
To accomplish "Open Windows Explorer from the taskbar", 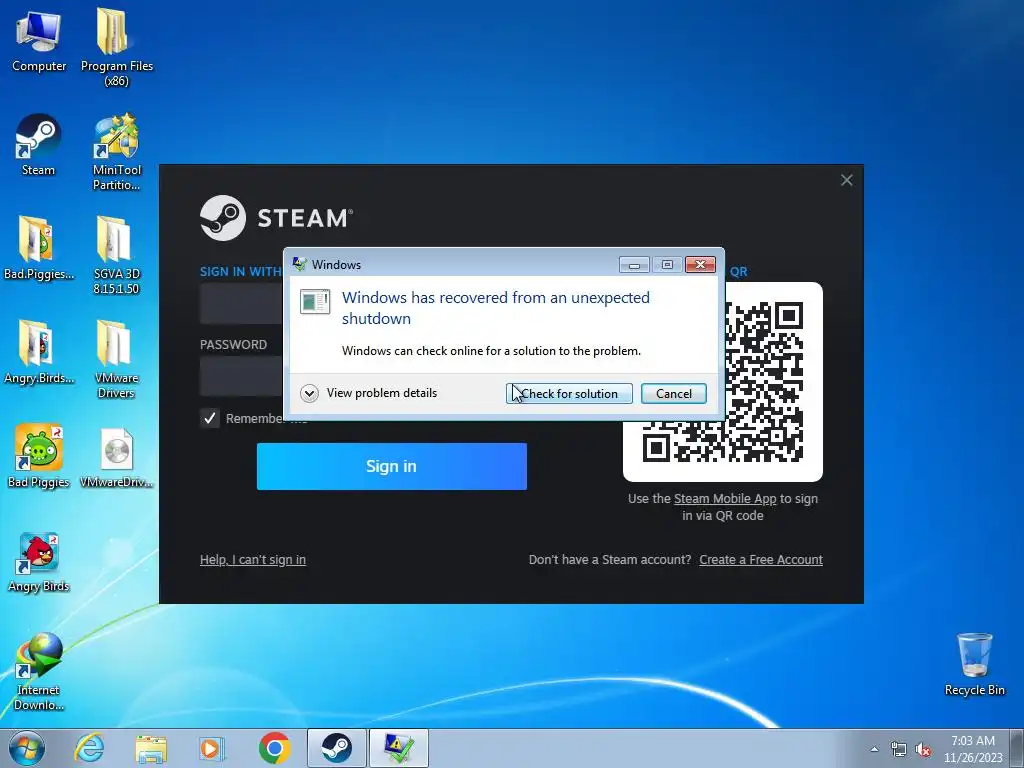I will click(151, 748).
